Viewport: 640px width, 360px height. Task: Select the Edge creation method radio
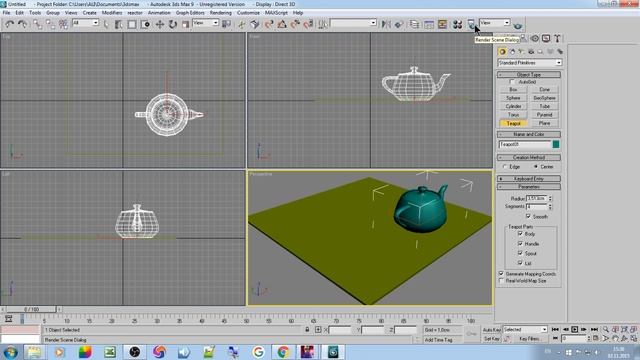pos(505,167)
